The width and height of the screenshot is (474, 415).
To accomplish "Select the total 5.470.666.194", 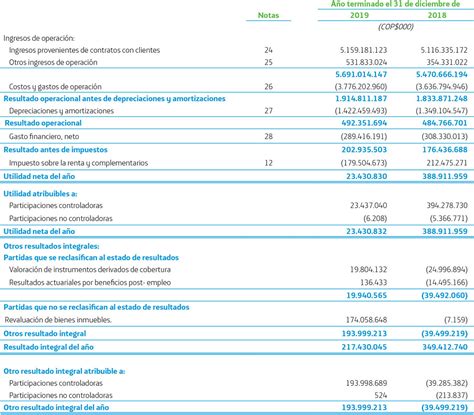I will pyautogui.click(x=442, y=74).
